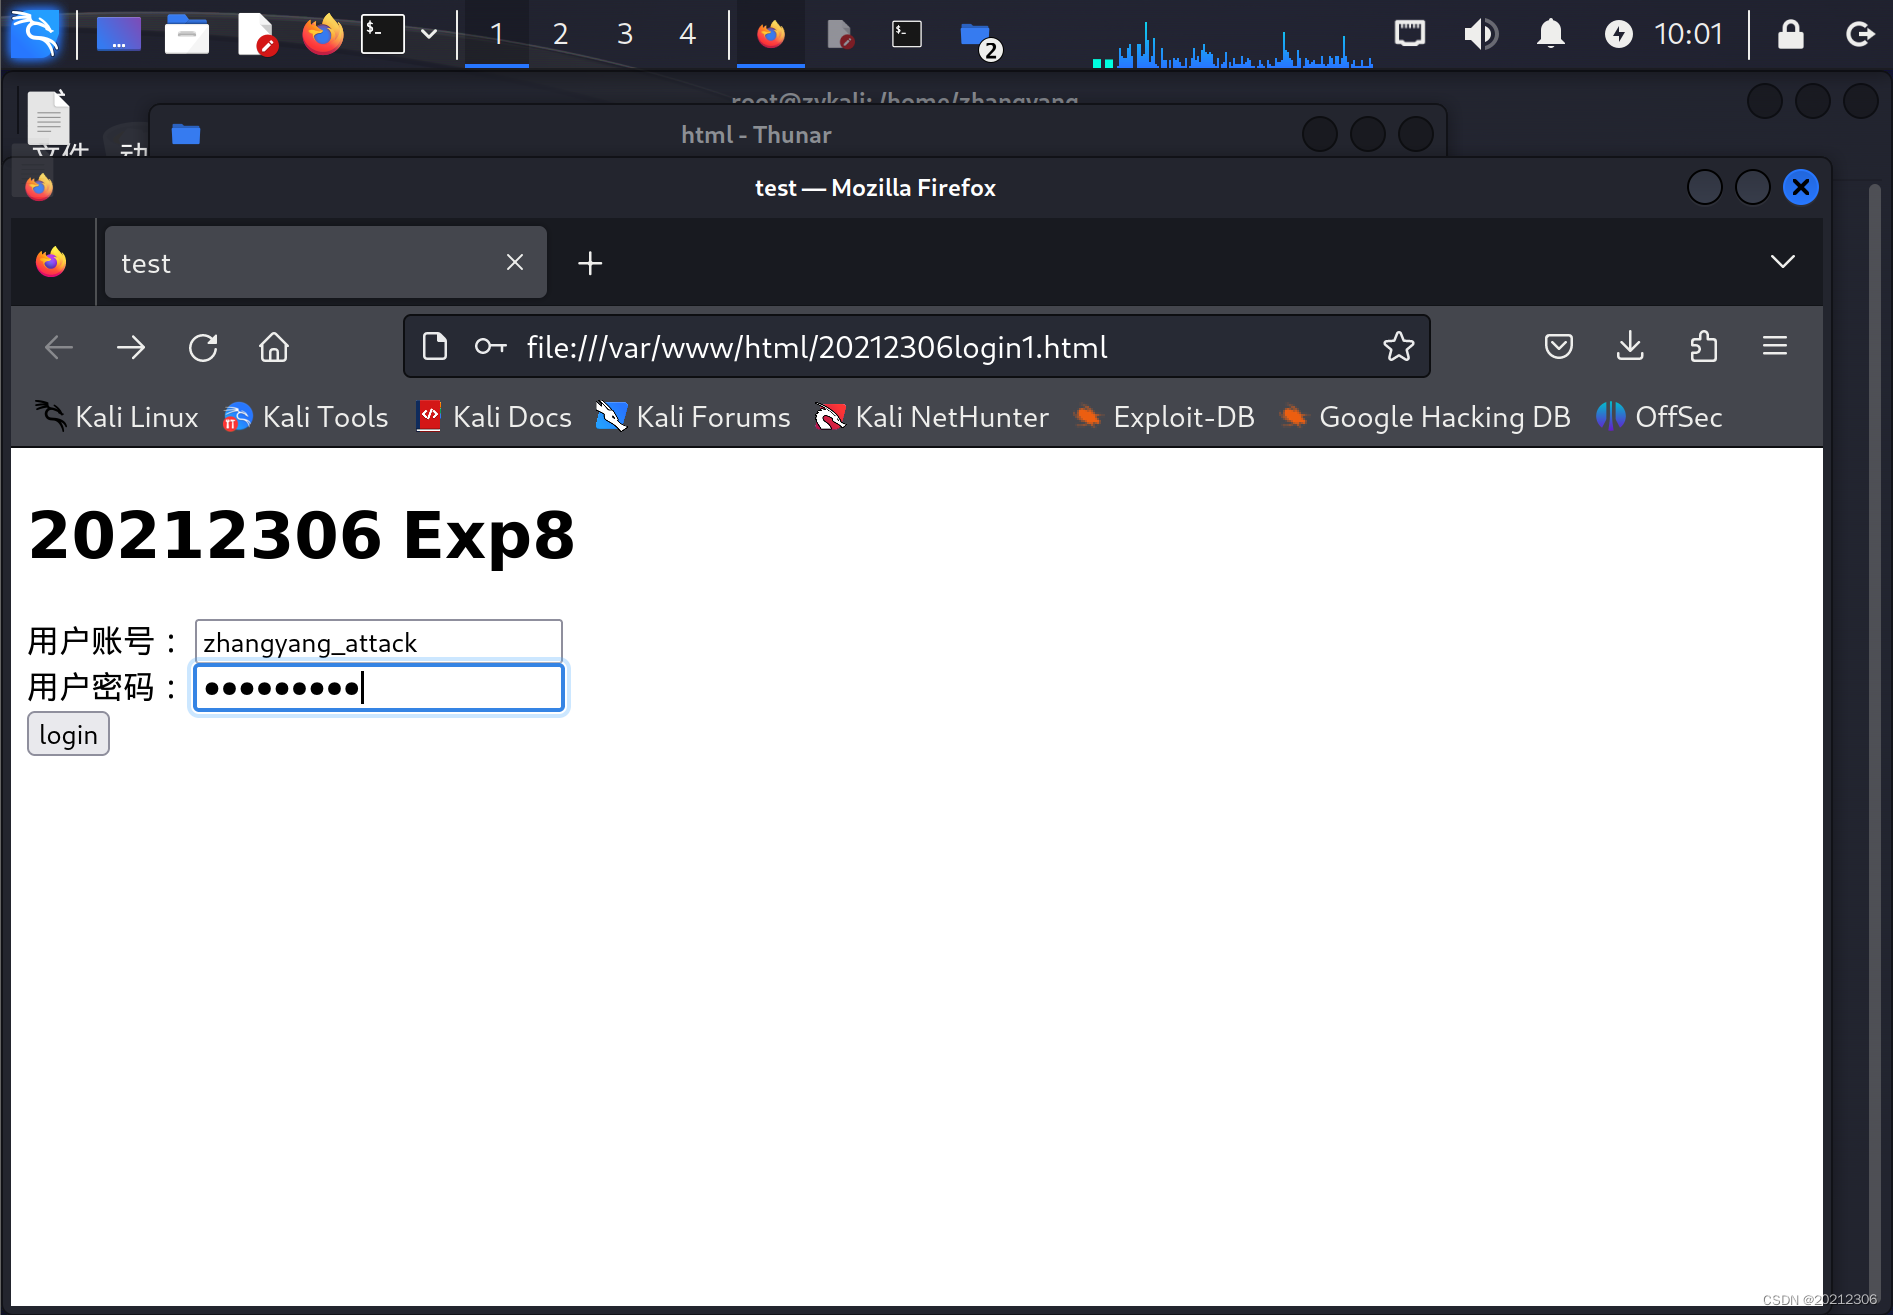Viewport: 1893px width, 1315px height.
Task: Switch to workspace 2
Action: [x=561, y=34]
